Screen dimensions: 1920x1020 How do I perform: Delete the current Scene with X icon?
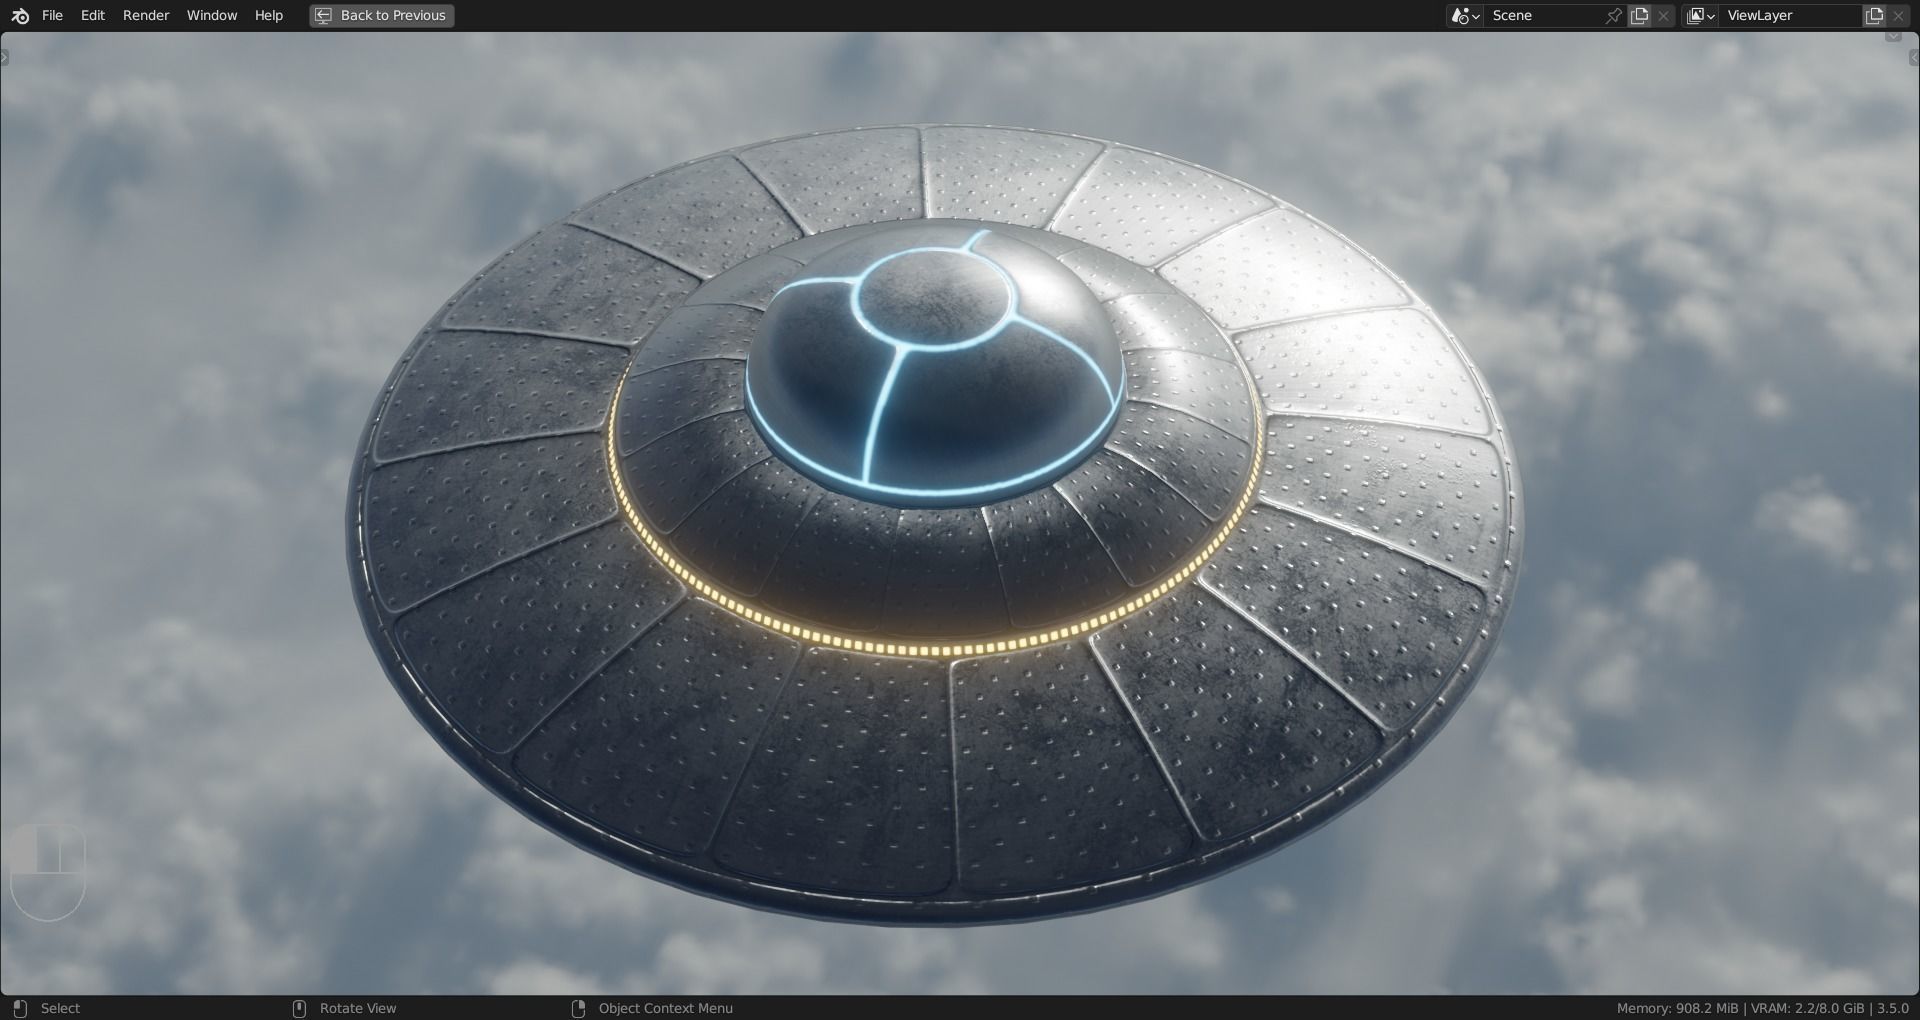(x=1663, y=15)
